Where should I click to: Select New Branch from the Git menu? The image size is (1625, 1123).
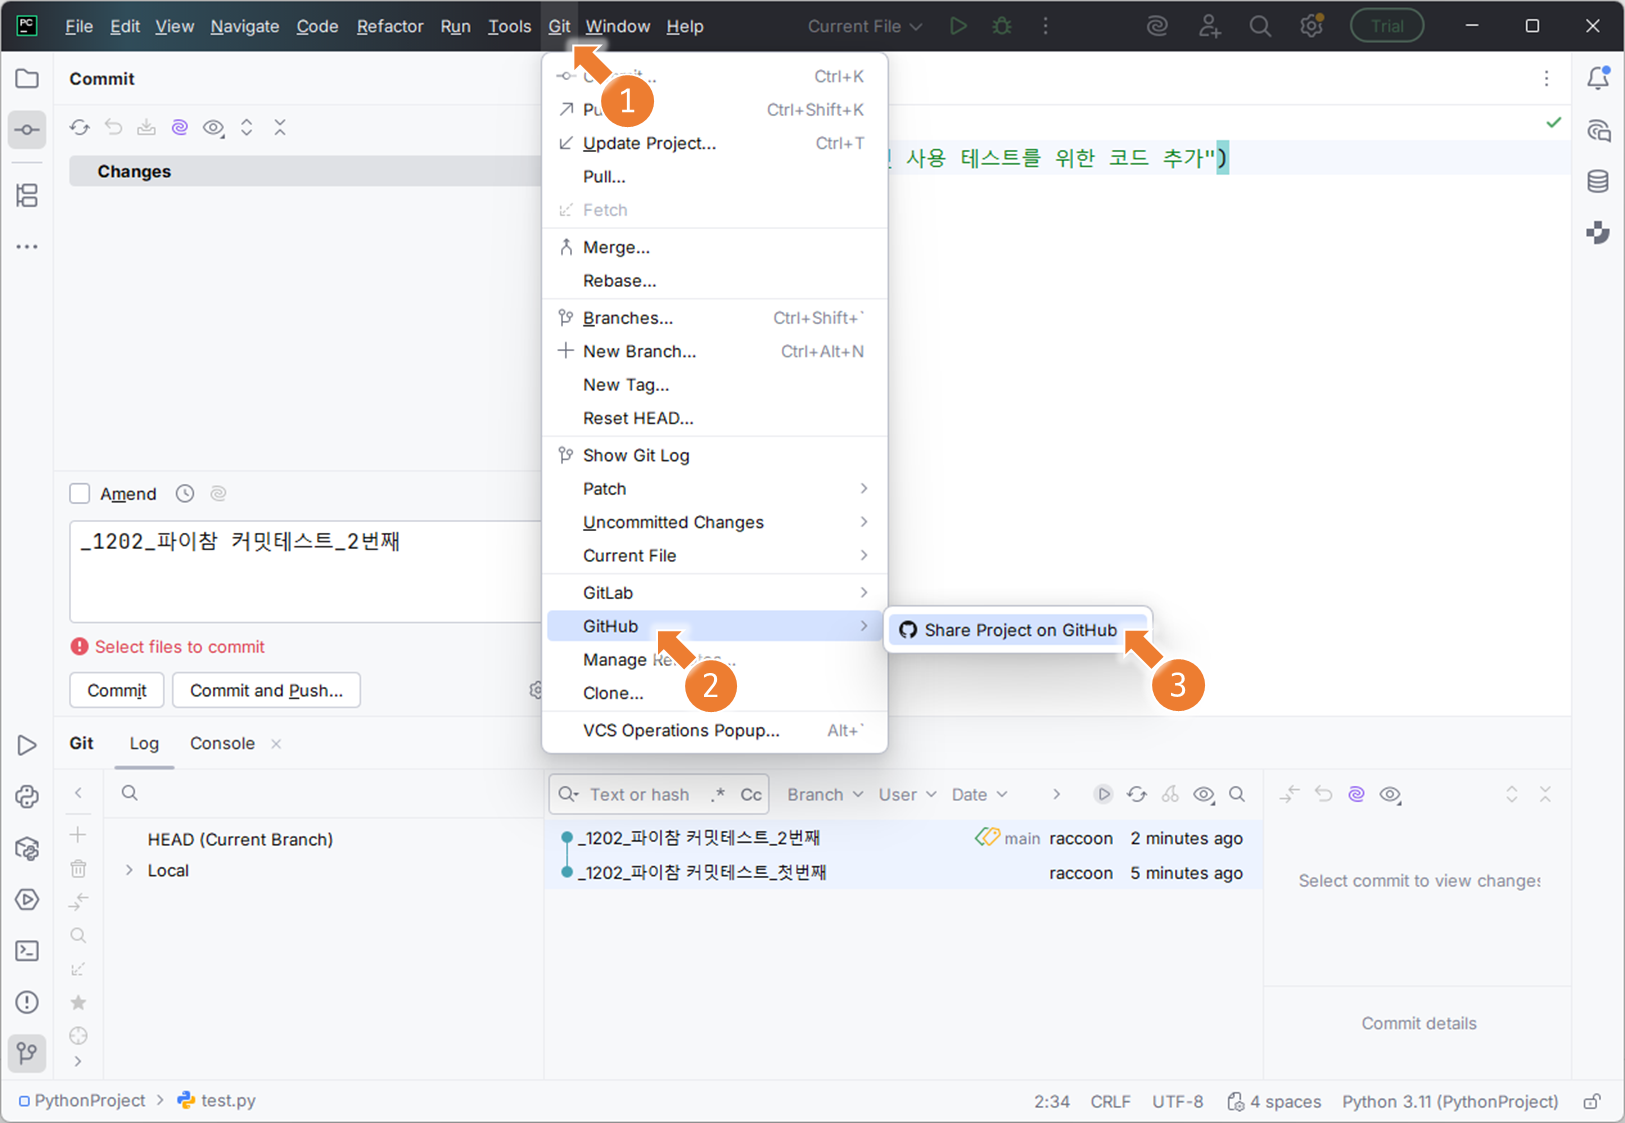click(715, 351)
